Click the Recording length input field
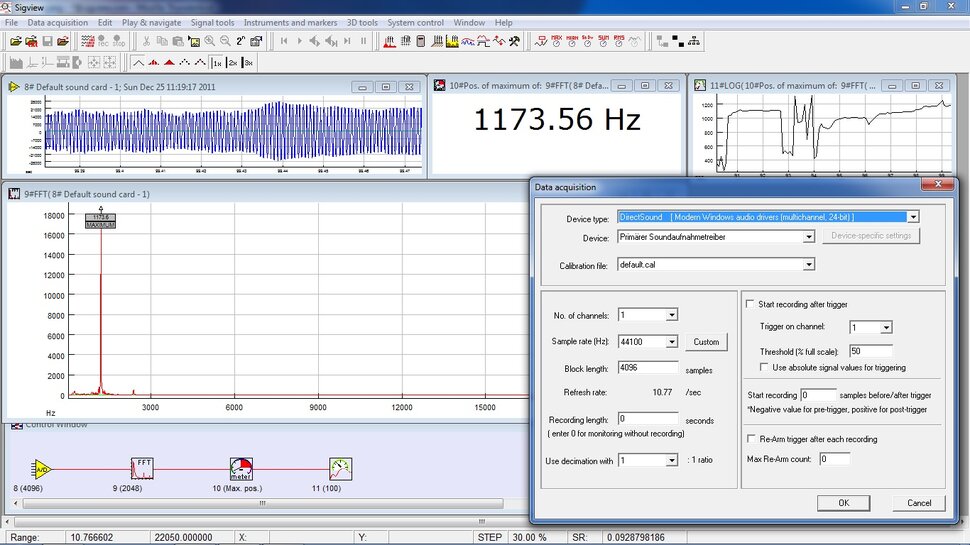 point(648,419)
